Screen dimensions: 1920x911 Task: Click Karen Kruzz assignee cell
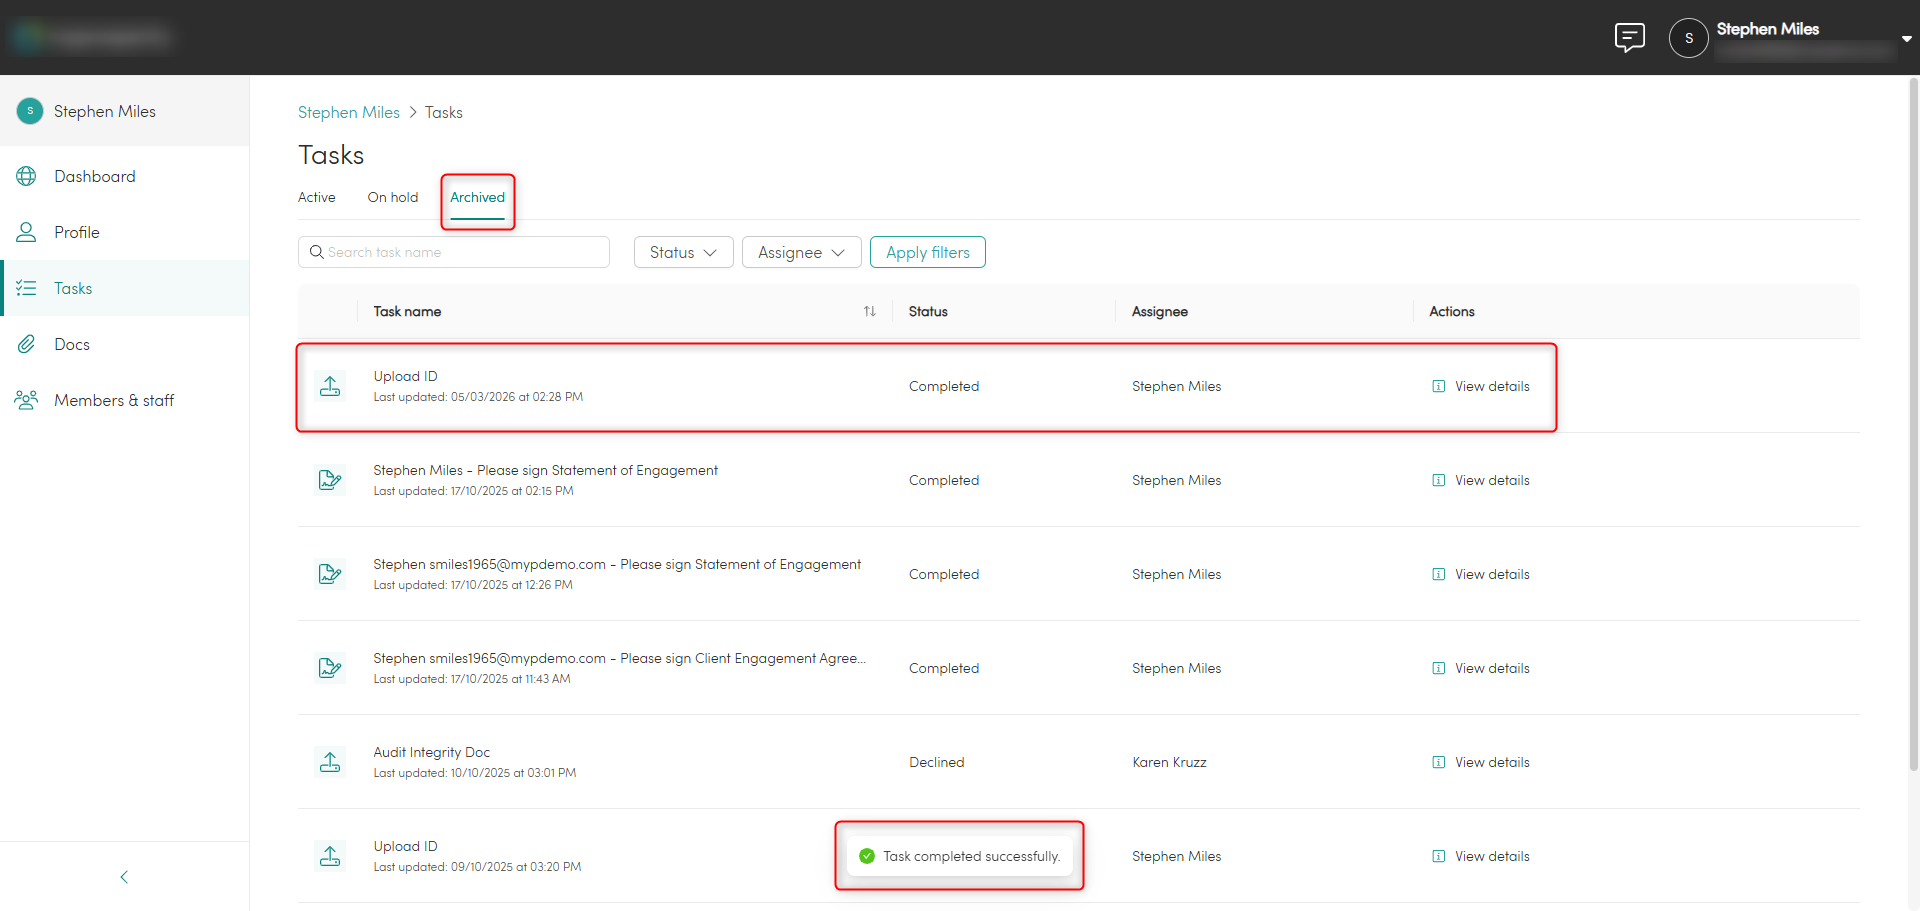(x=1169, y=762)
